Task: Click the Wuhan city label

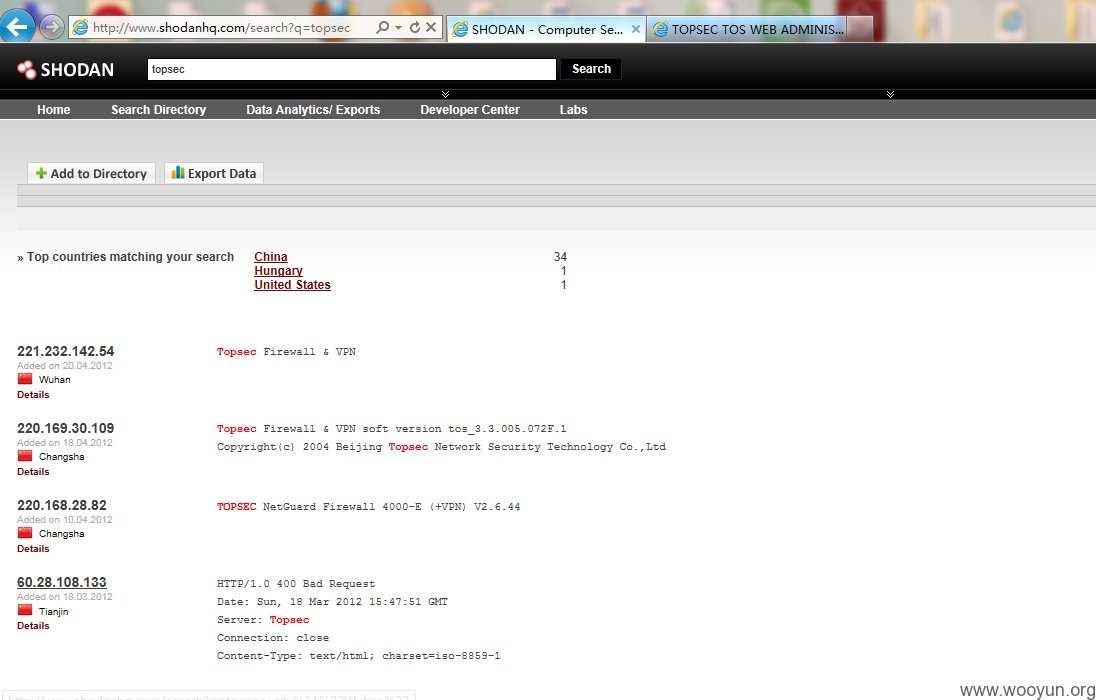Action: coord(55,380)
